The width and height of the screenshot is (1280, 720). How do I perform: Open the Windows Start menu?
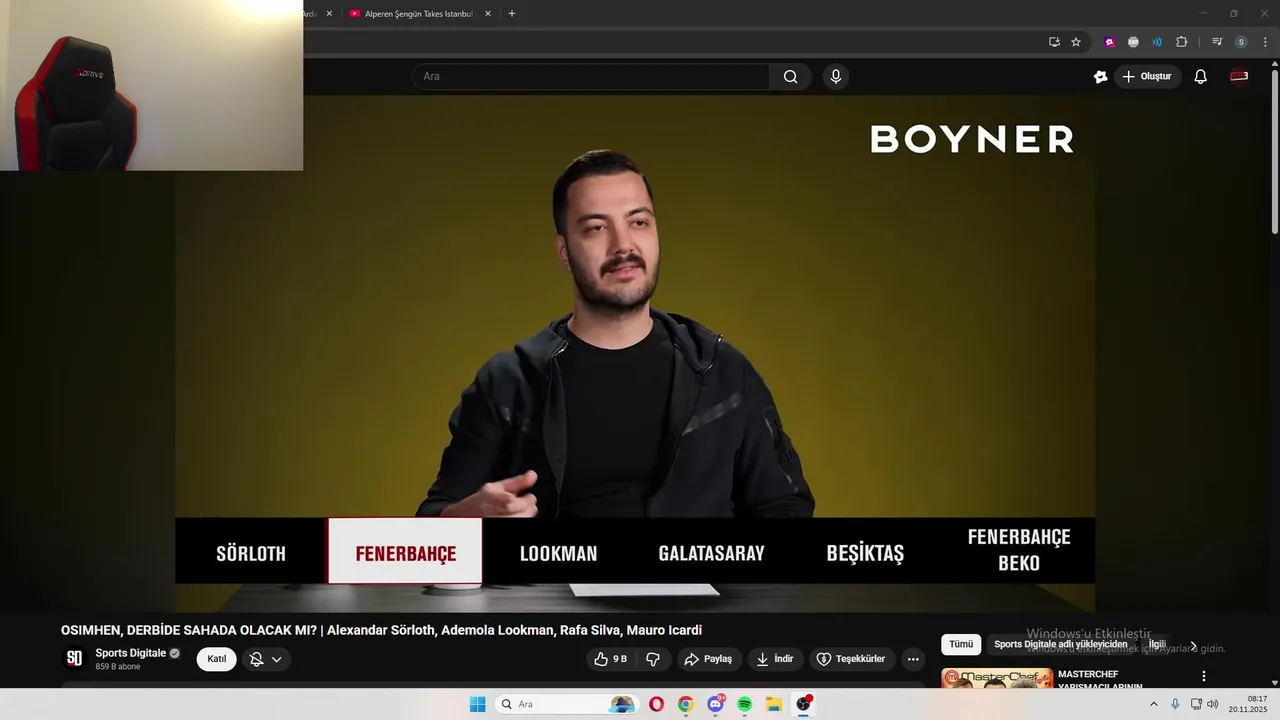point(478,704)
